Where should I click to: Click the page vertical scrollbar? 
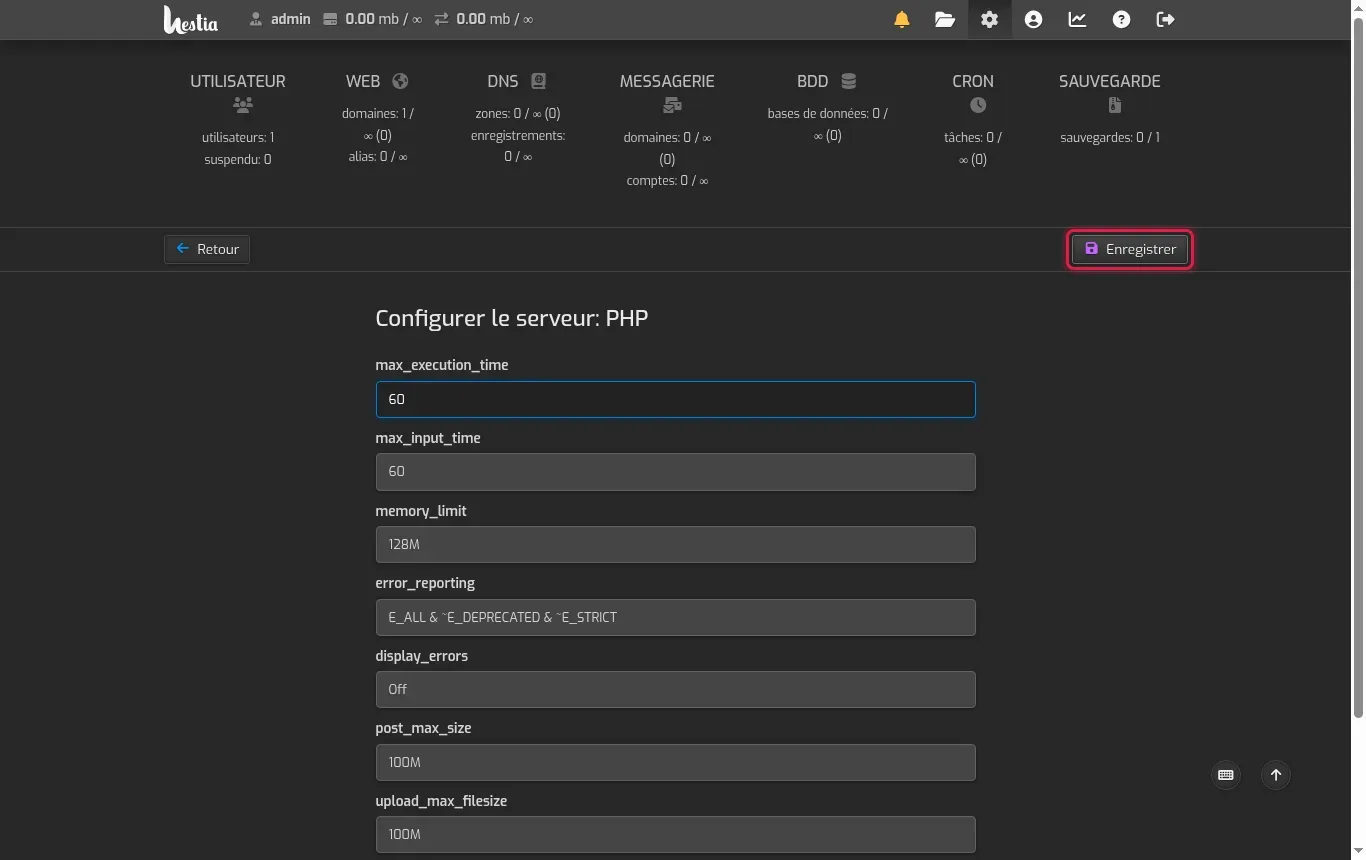[x=1358, y=365]
